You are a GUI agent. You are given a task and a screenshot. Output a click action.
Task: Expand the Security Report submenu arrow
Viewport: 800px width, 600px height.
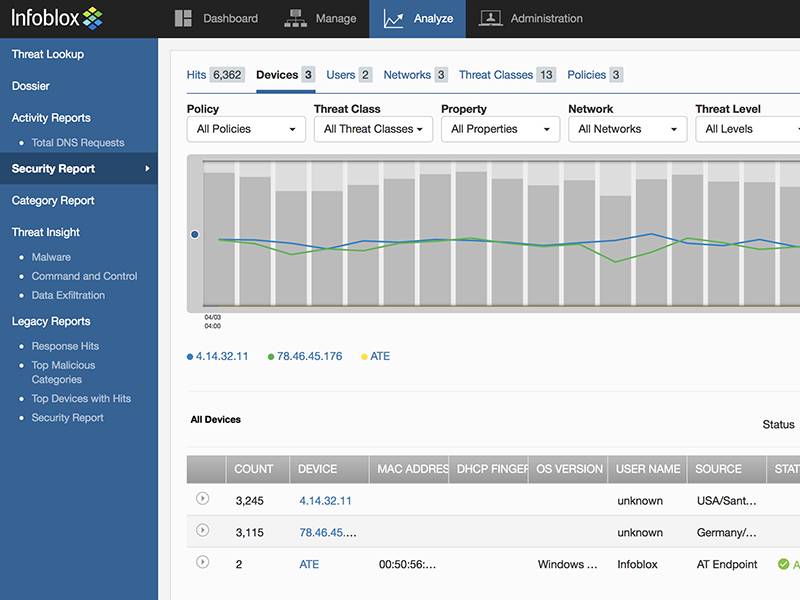tap(147, 168)
